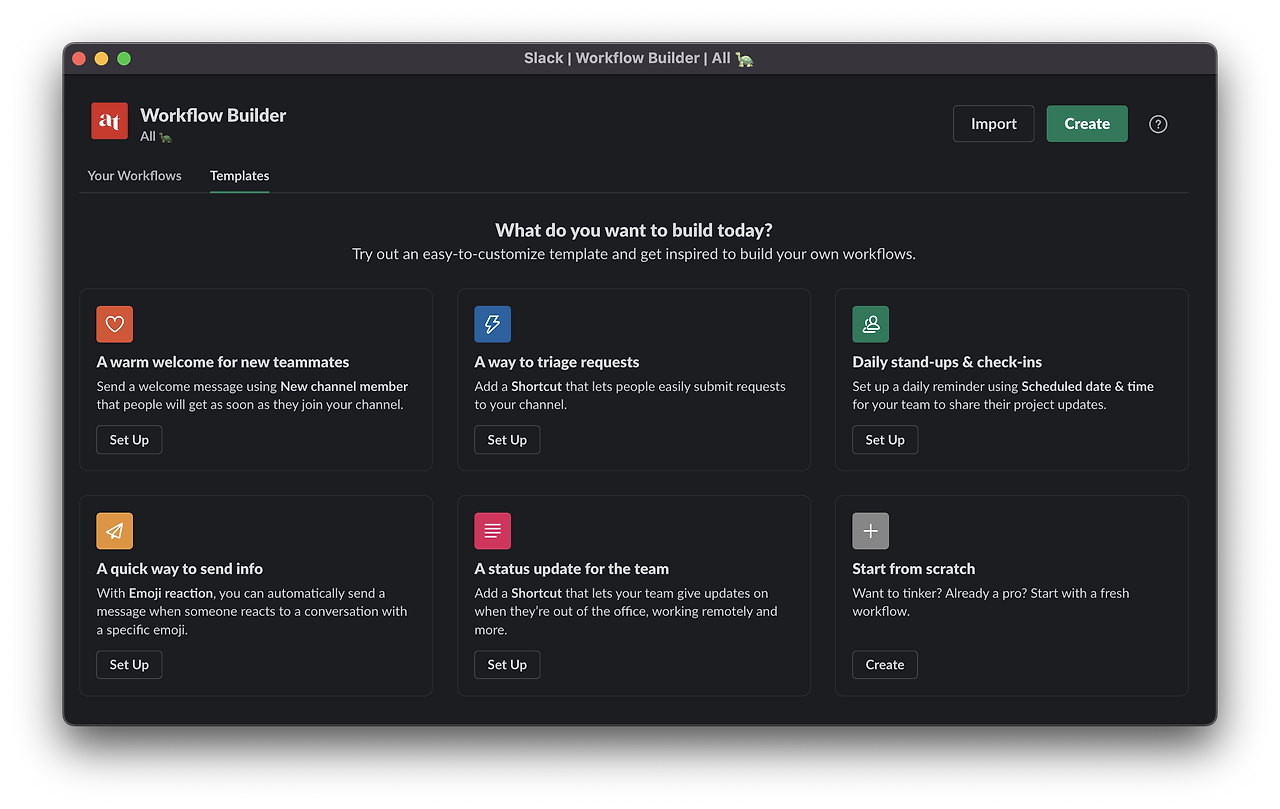Click the A way to triage requests card title

tap(557, 362)
